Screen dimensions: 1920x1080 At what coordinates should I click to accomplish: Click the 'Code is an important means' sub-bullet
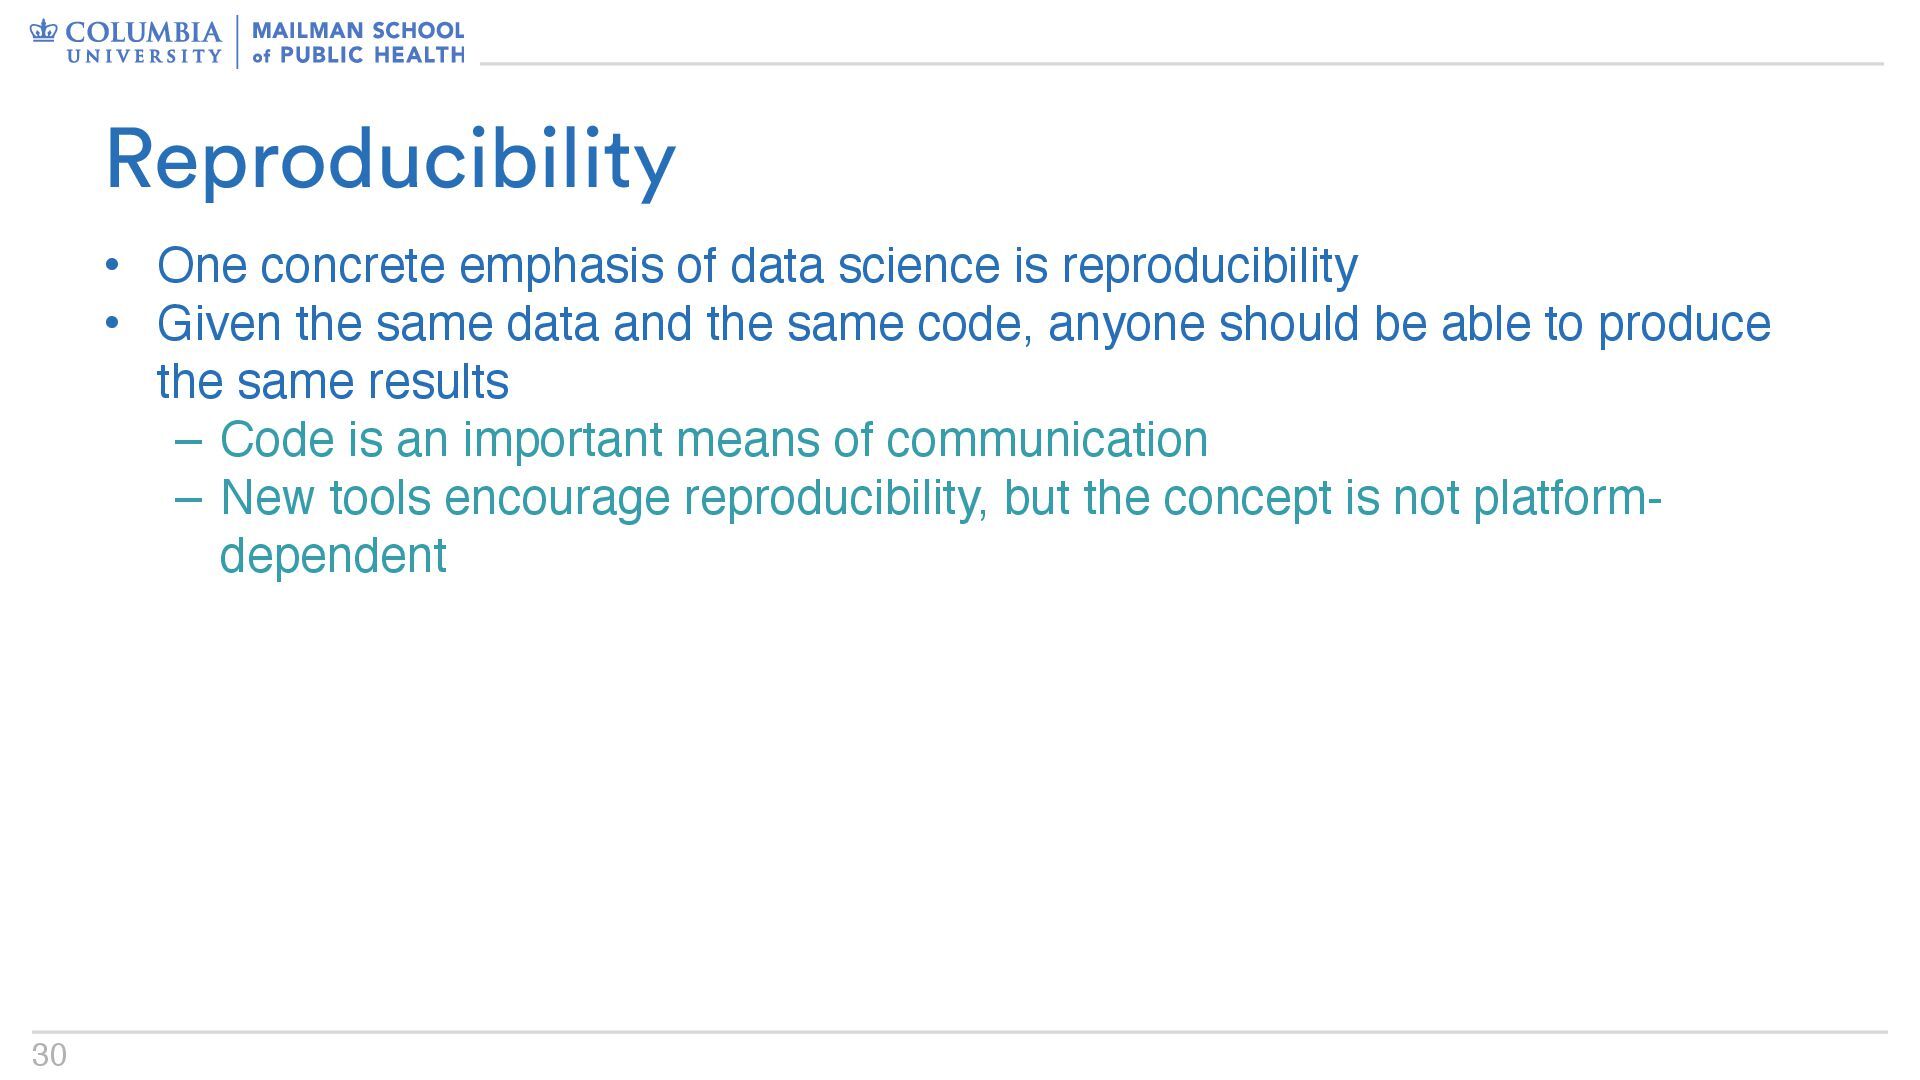click(713, 440)
